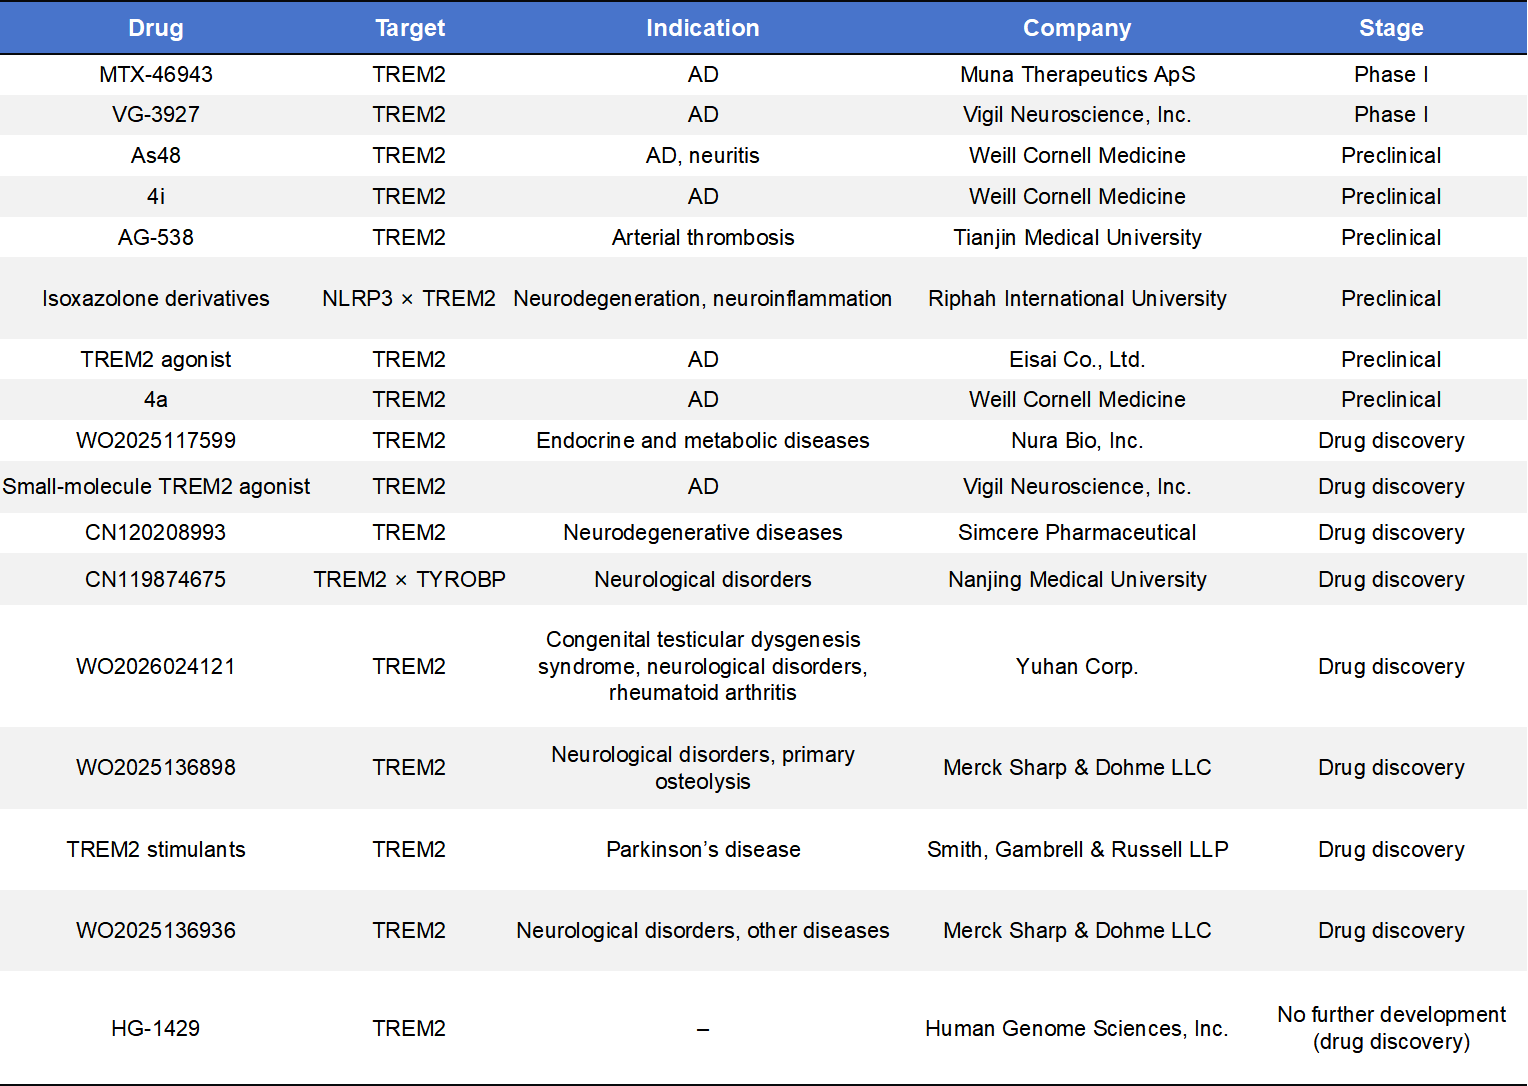Select the Smith, Gambrell & Russell LLP cell
1528x1086 pixels.
[1077, 850]
